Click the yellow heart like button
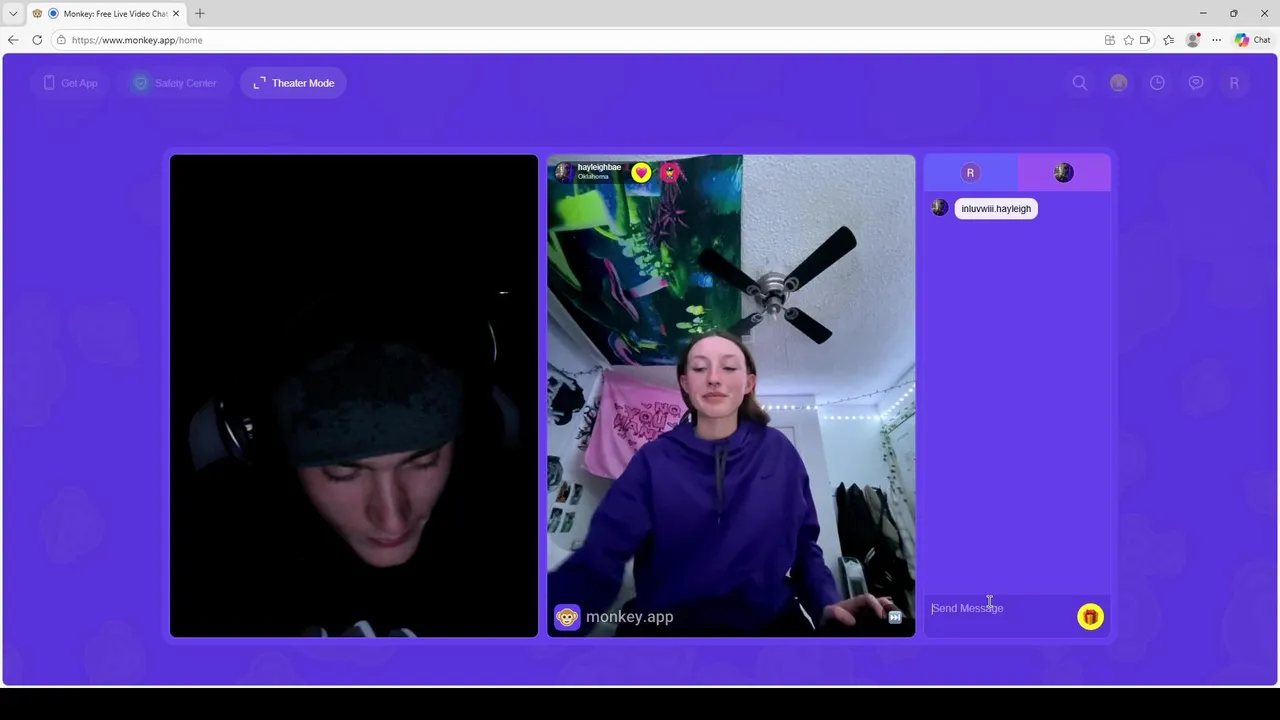This screenshot has height=720, width=1280. click(641, 173)
